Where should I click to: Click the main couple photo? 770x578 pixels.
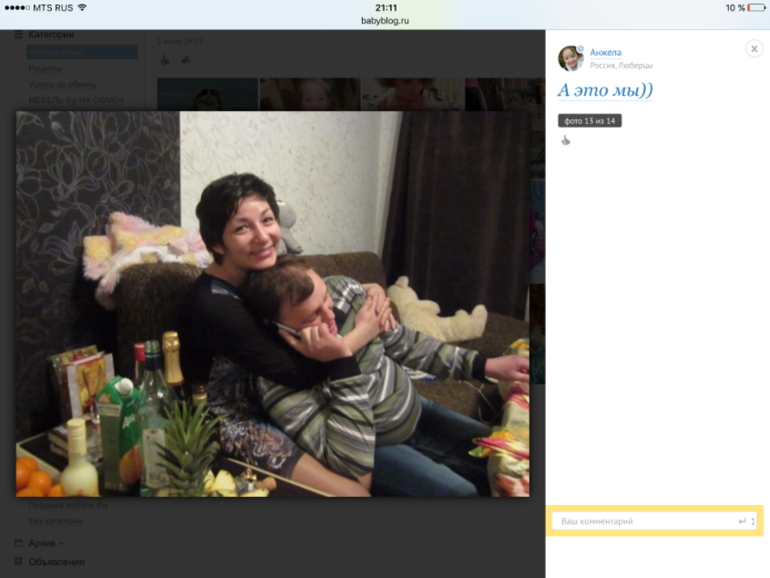click(272, 303)
